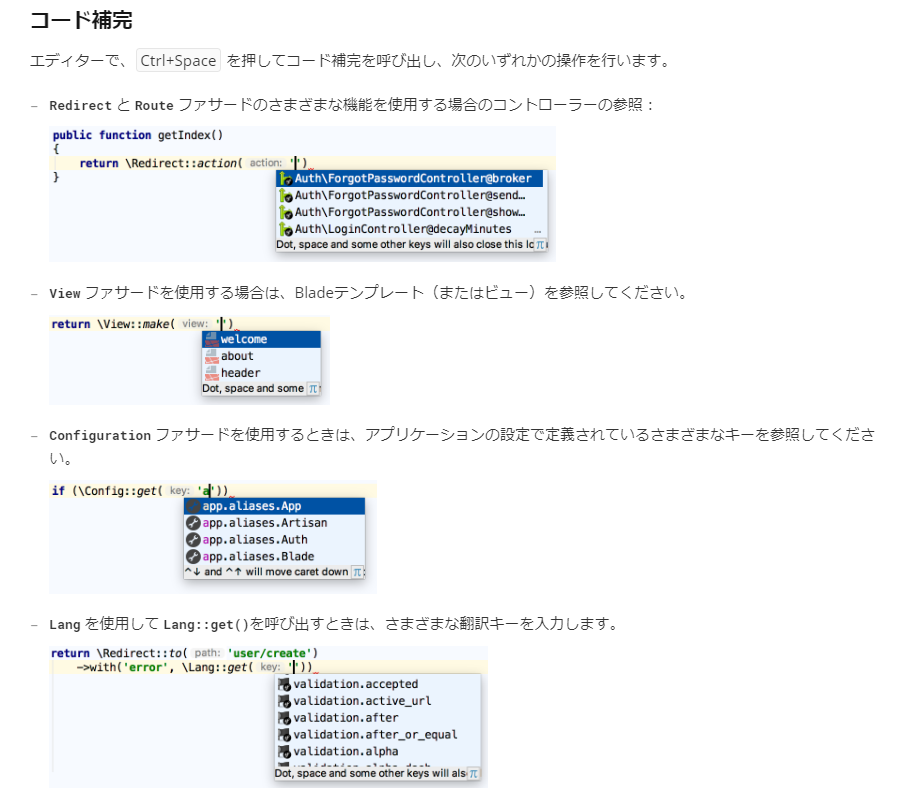The height and width of the screenshot is (801, 917).
Task: Click the Ctrl+Space shortcut badge
Action: click(178, 60)
